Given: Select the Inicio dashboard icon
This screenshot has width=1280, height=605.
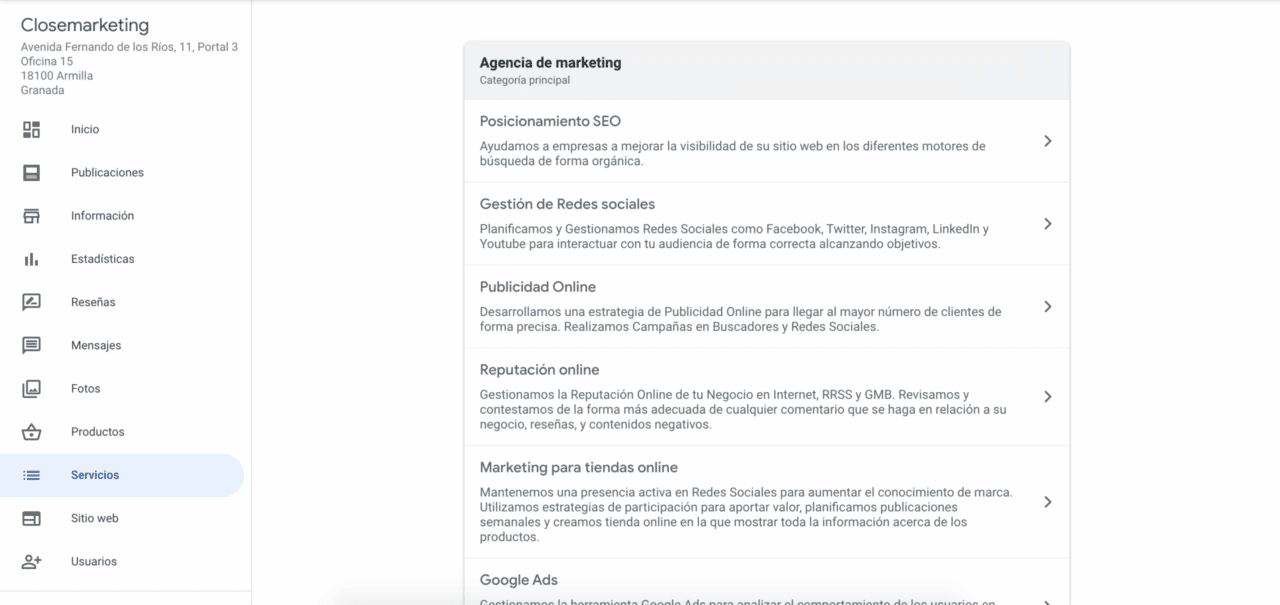Looking at the screenshot, I should click(30, 129).
